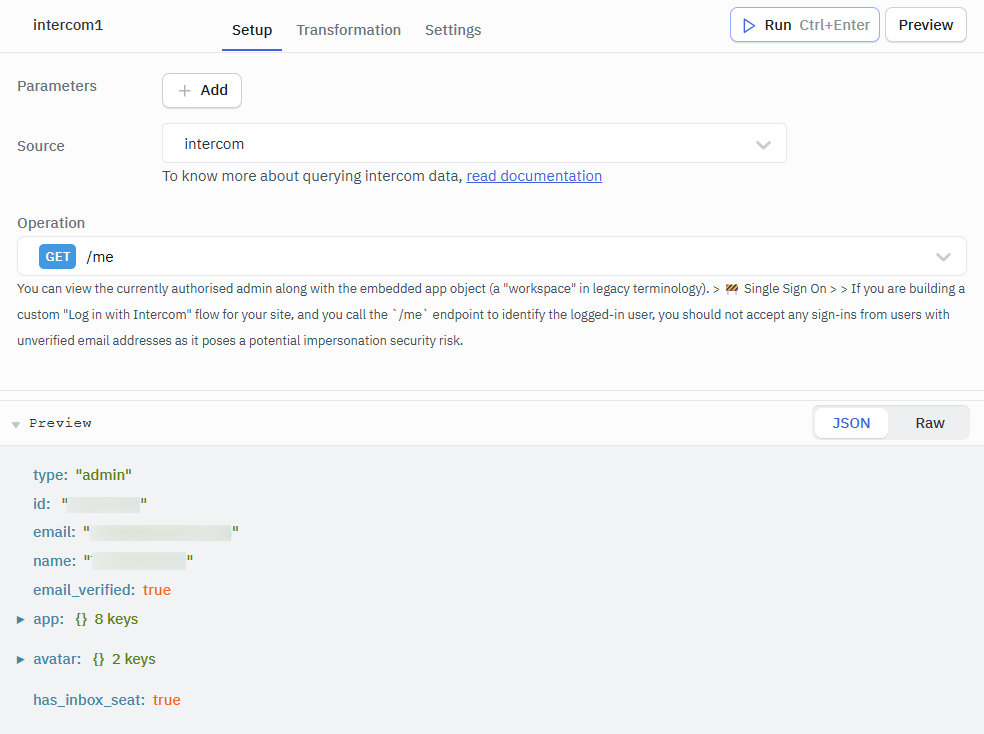Viewport: 984px width, 734px height.
Task: Expand the app object node
Action: (20, 620)
